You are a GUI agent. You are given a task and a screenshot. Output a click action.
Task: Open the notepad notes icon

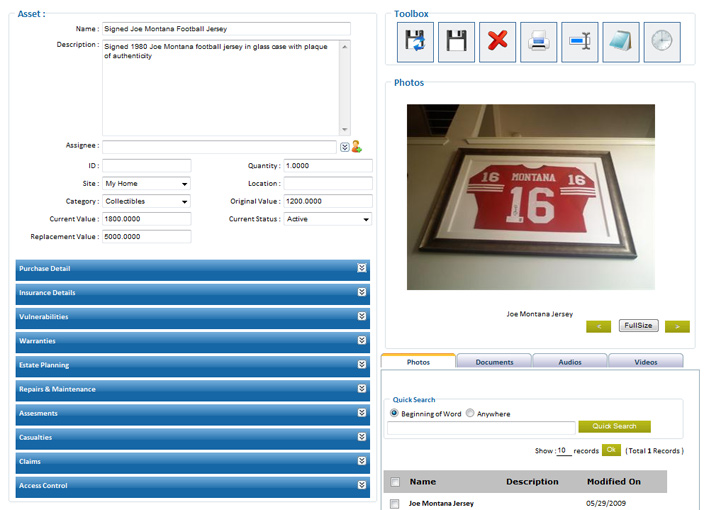click(621, 42)
